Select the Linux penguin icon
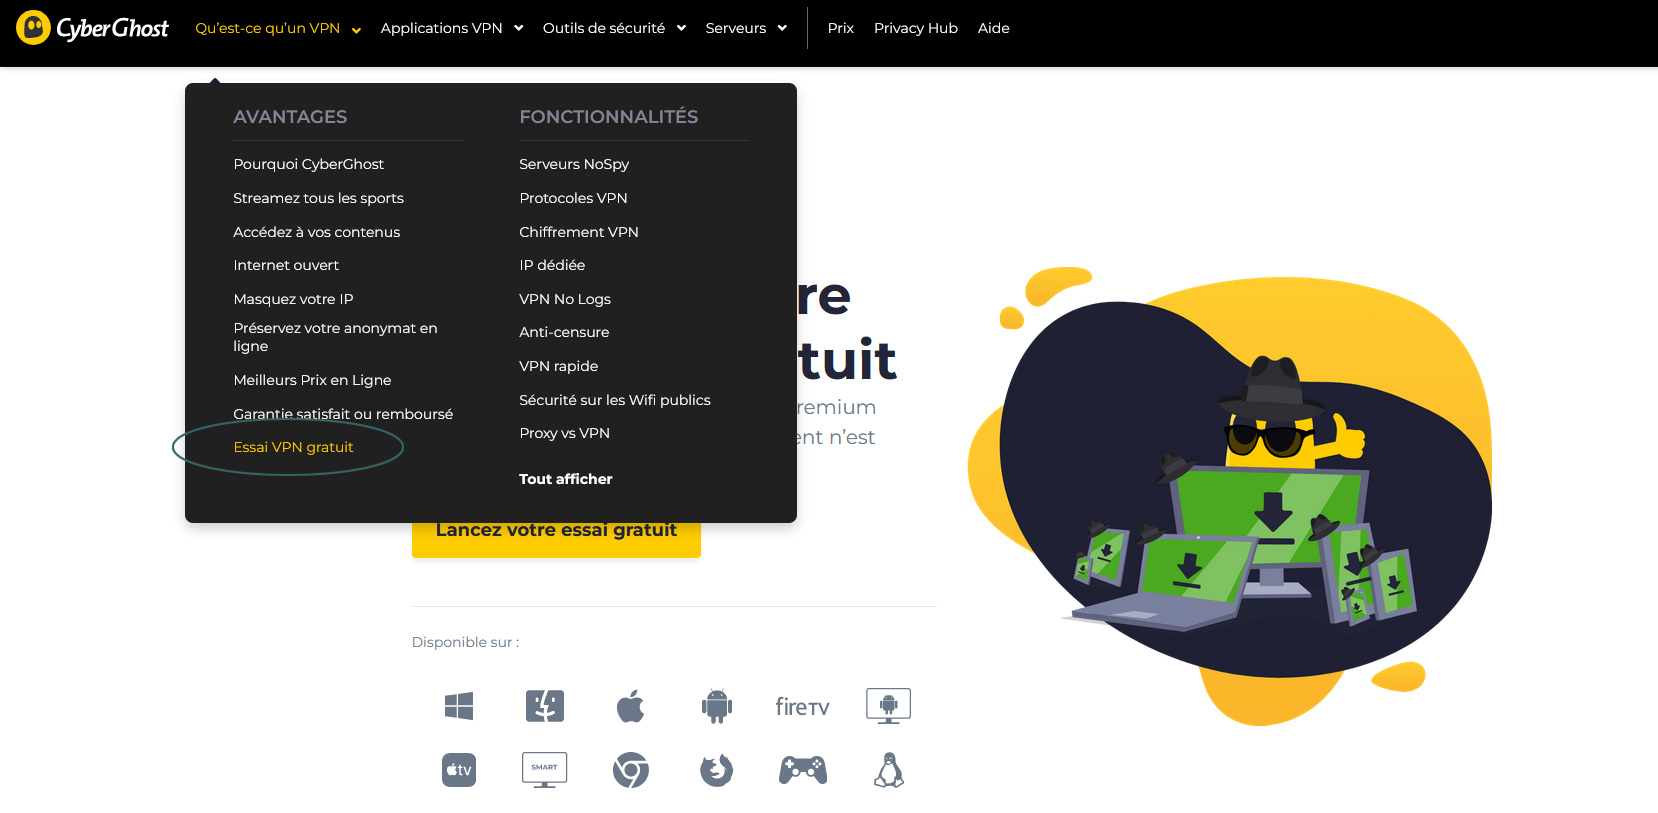The image size is (1658, 813). coord(888,770)
